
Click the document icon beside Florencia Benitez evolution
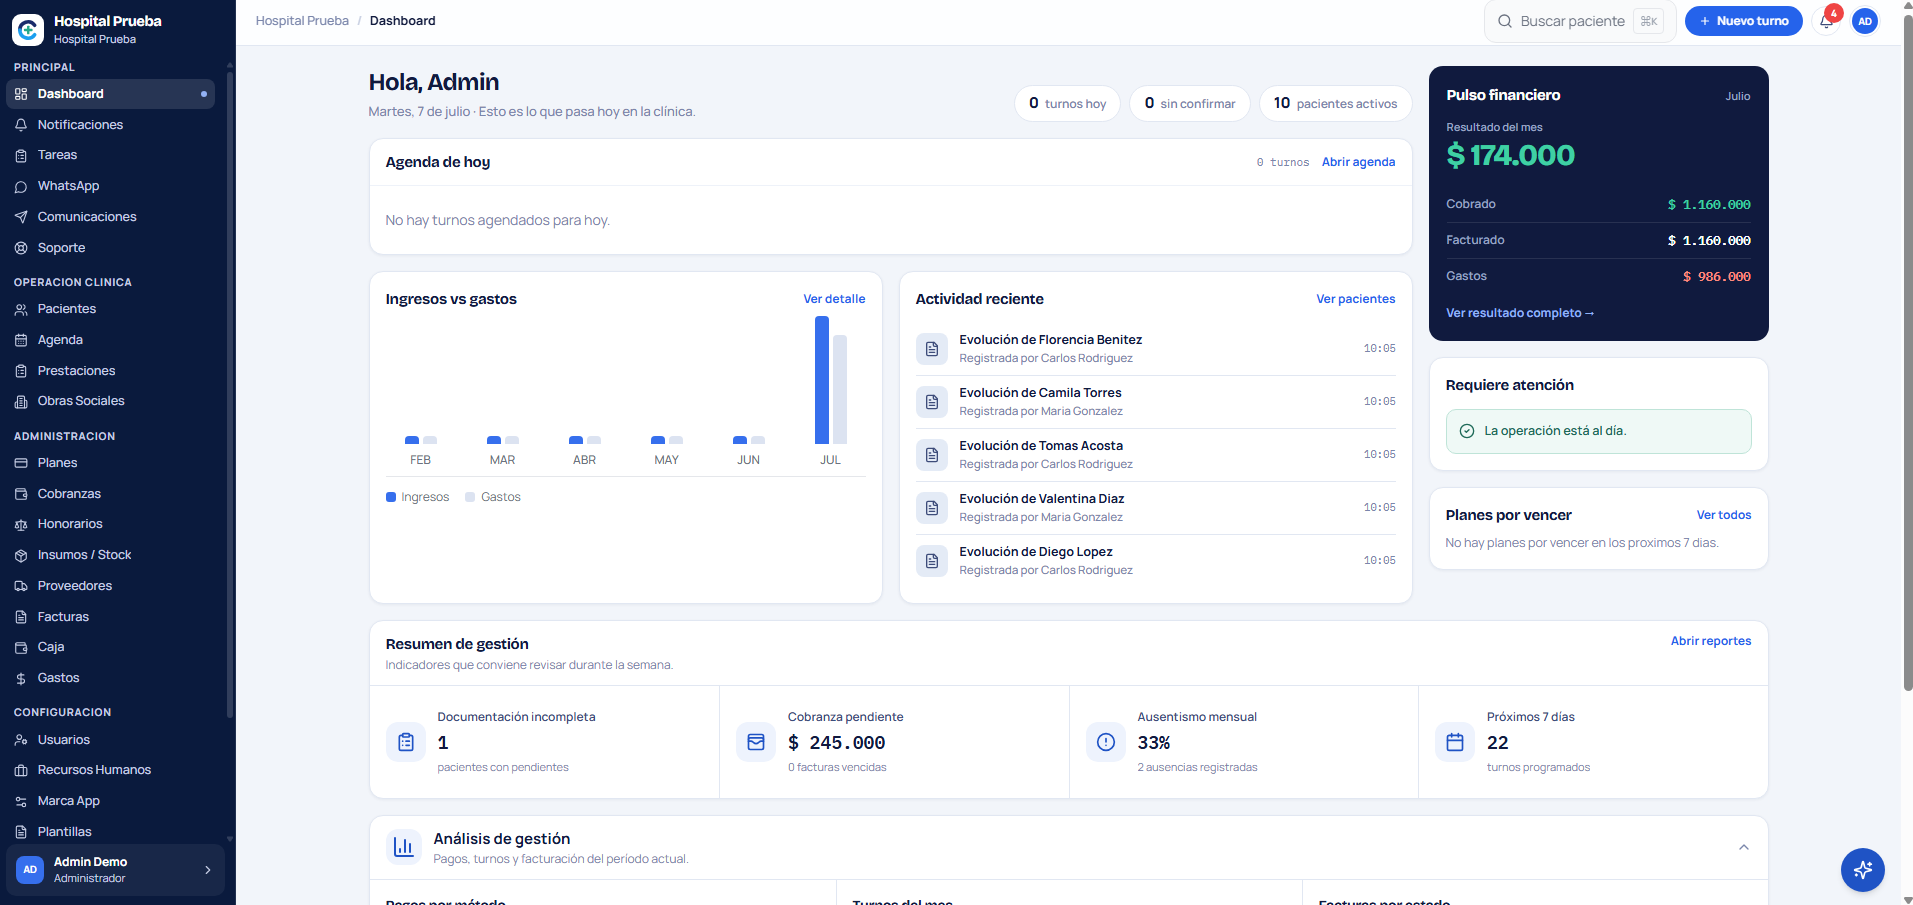tap(932, 349)
